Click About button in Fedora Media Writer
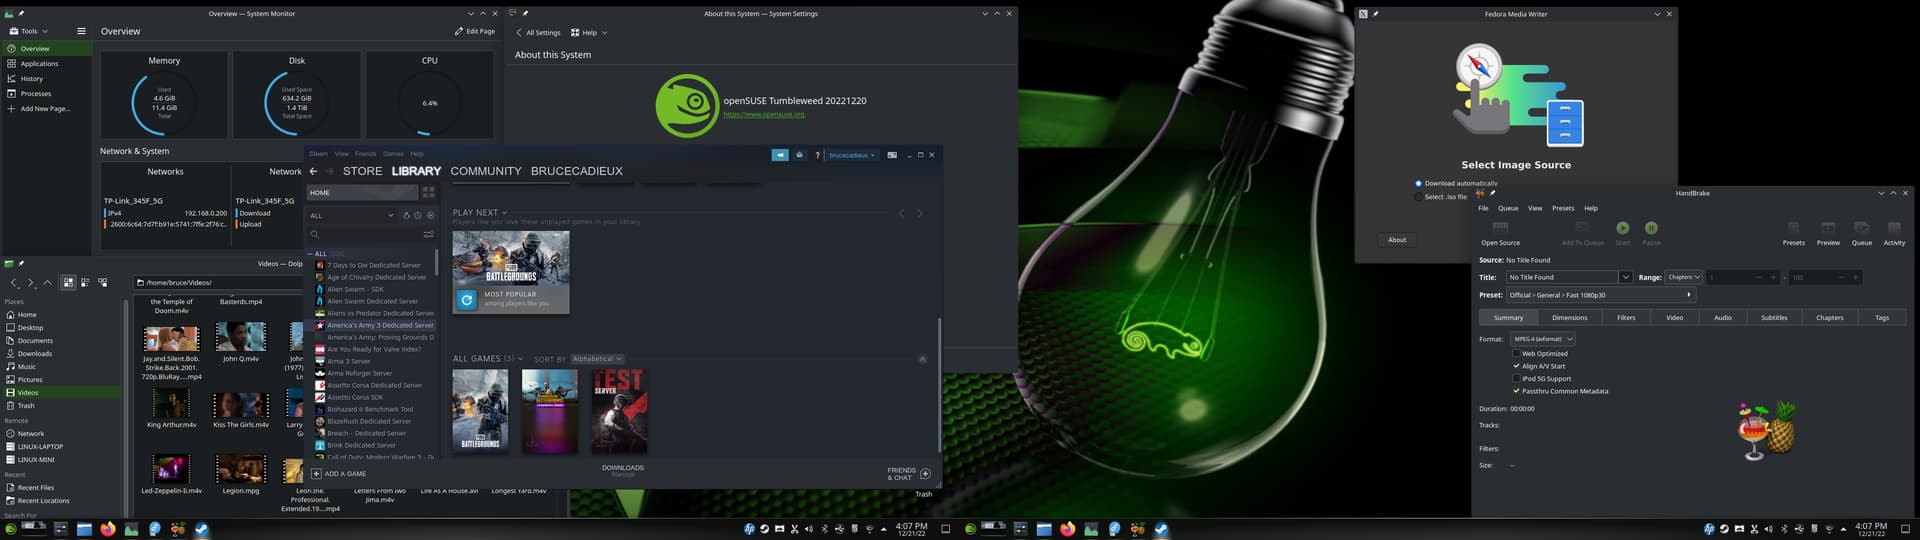Image resolution: width=1920 pixels, height=540 pixels. tap(1397, 240)
